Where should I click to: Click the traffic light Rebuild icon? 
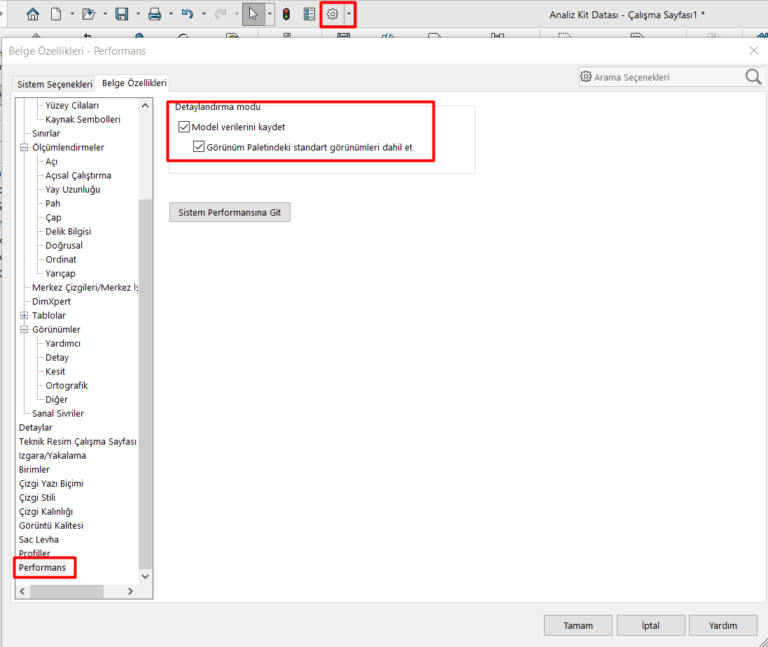[x=285, y=14]
